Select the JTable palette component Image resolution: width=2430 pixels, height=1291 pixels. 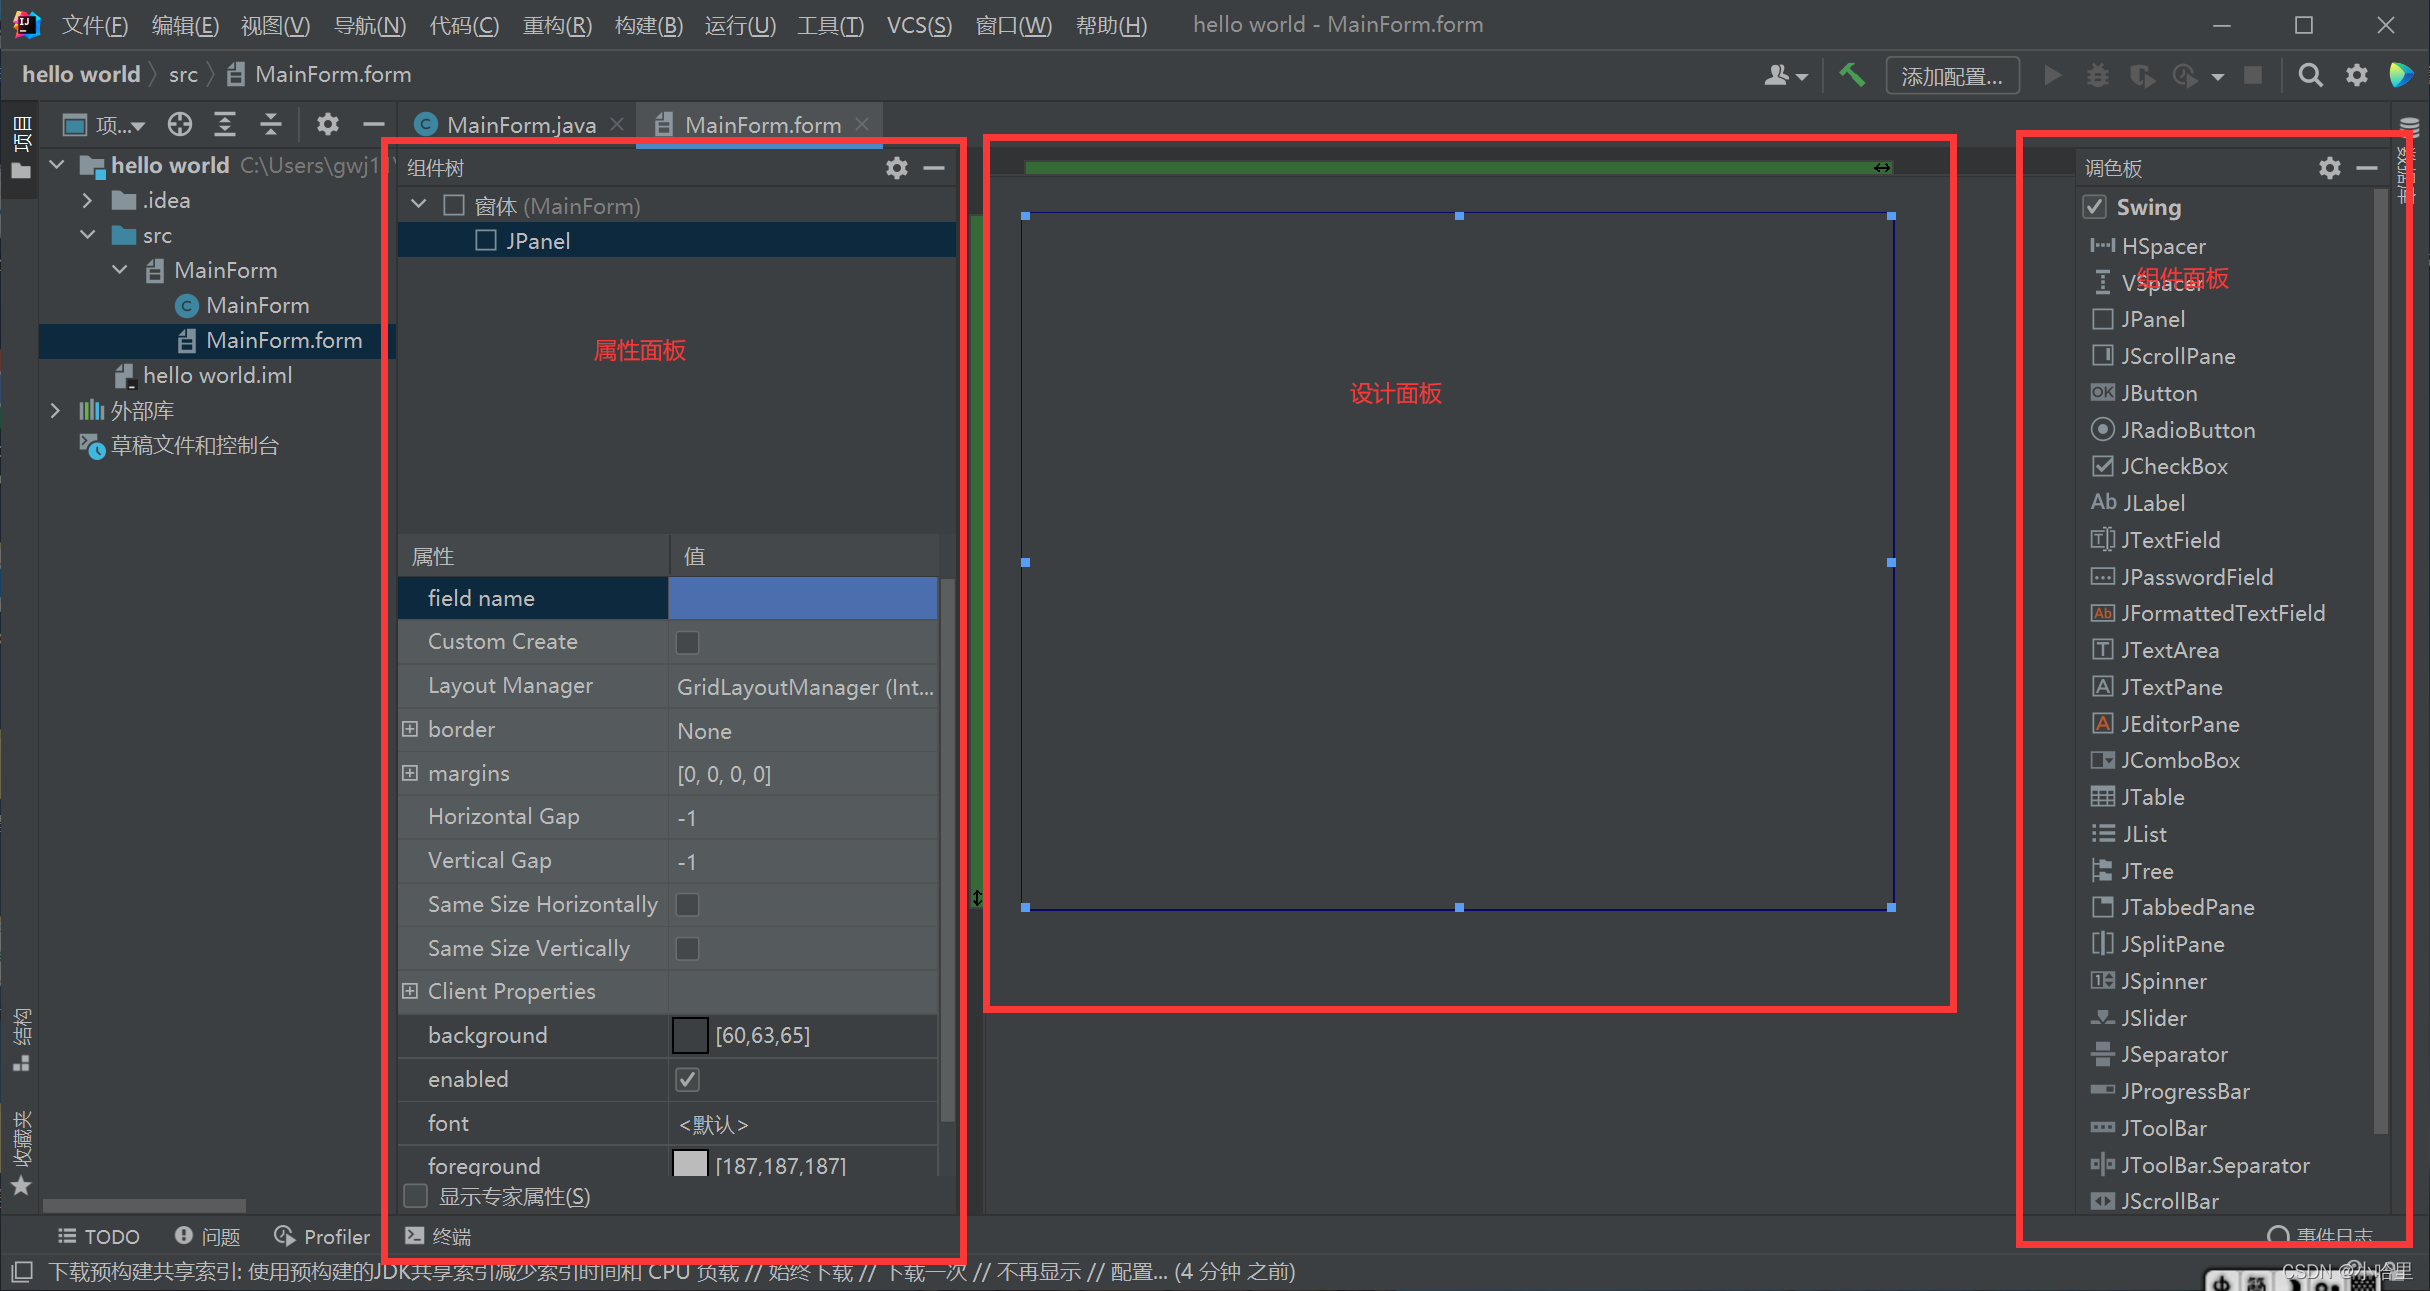pyautogui.click(x=2152, y=797)
